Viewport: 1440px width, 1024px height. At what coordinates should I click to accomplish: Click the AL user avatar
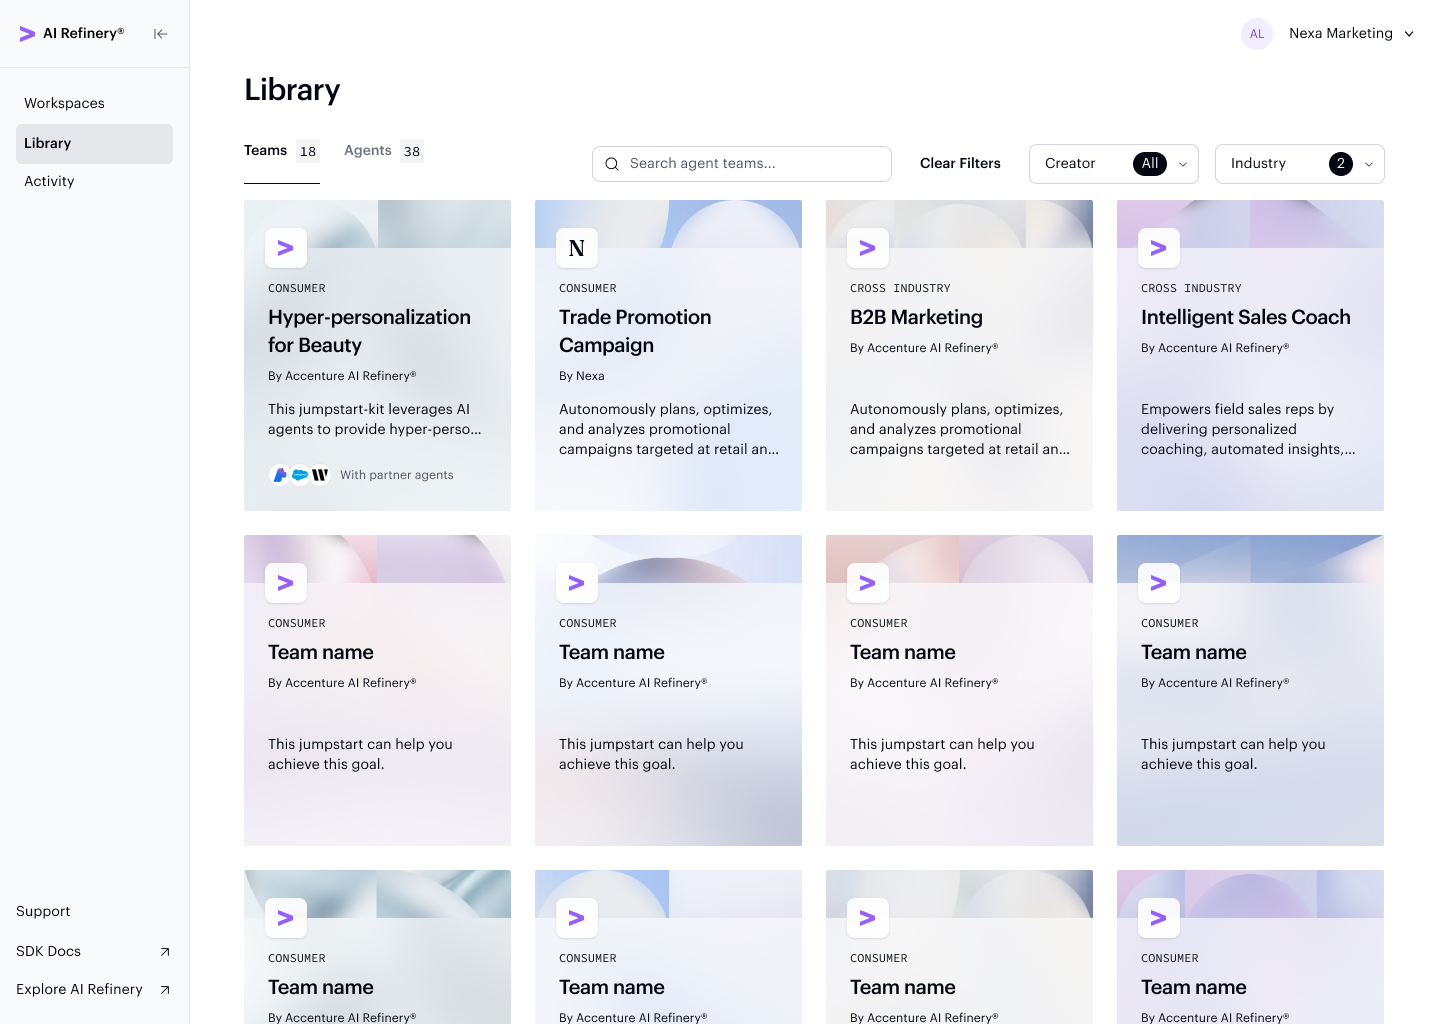pos(1257,34)
